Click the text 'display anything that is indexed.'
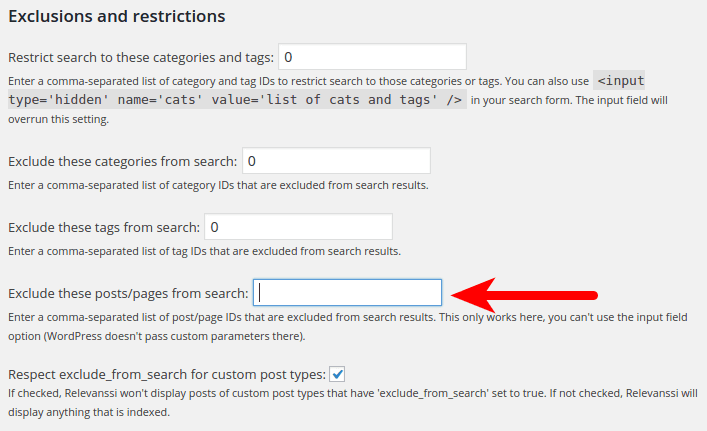 tap(89, 413)
